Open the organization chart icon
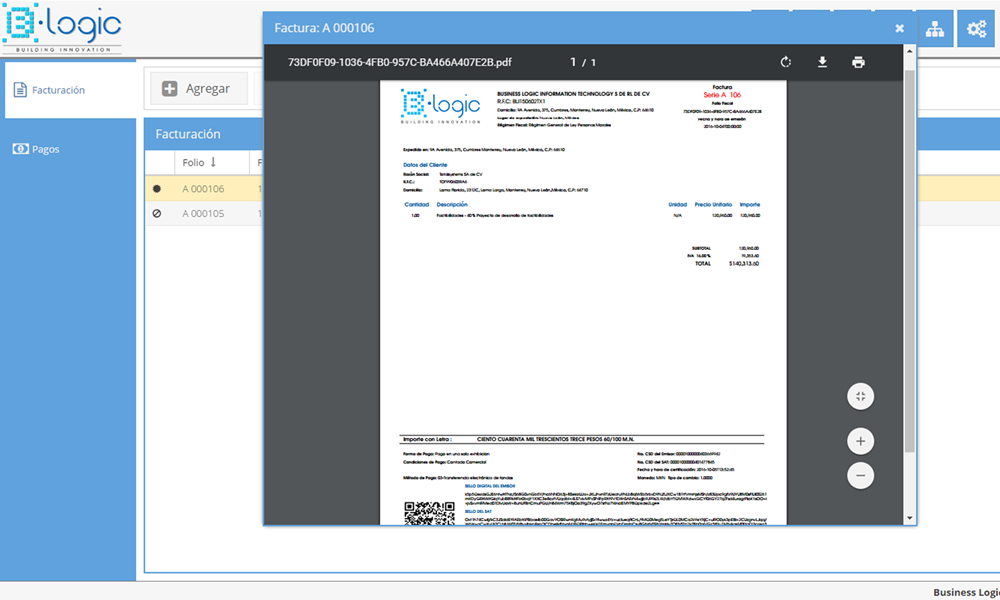The image size is (1000, 600). pyautogui.click(x=935, y=30)
